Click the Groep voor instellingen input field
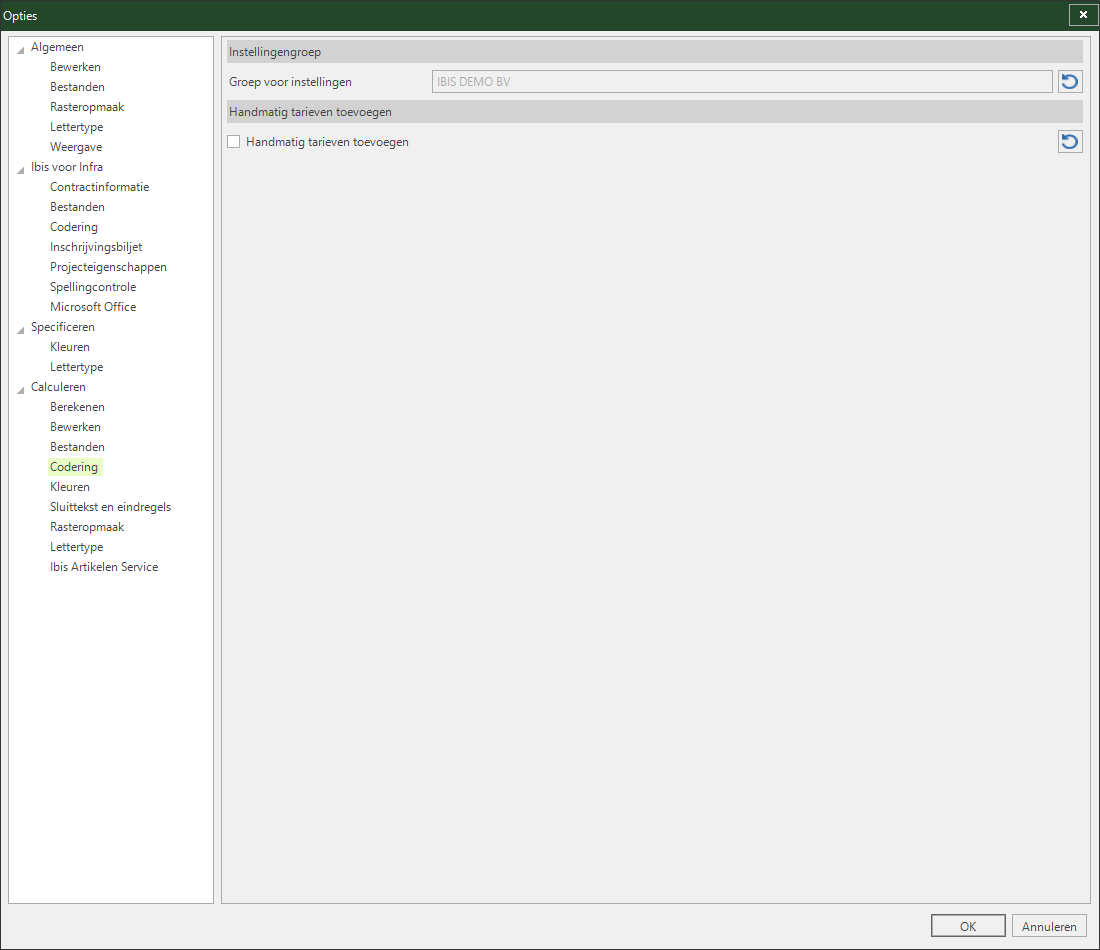 (x=742, y=81)
